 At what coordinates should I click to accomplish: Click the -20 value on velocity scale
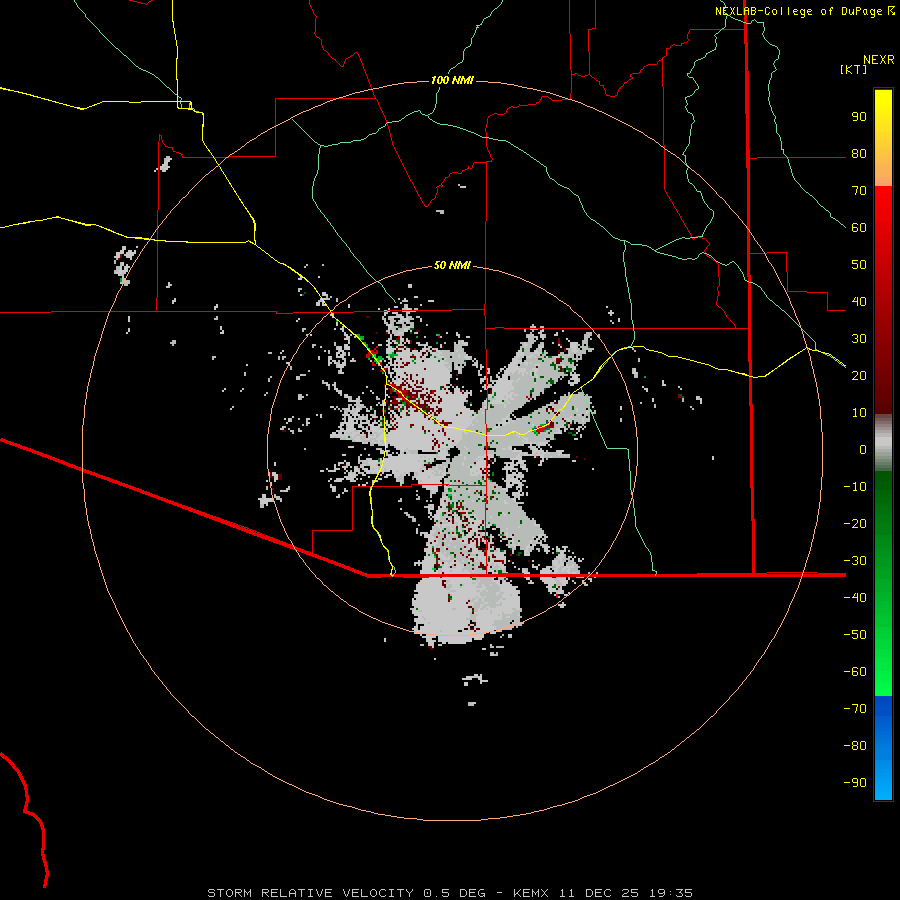[x=855, y=523]
